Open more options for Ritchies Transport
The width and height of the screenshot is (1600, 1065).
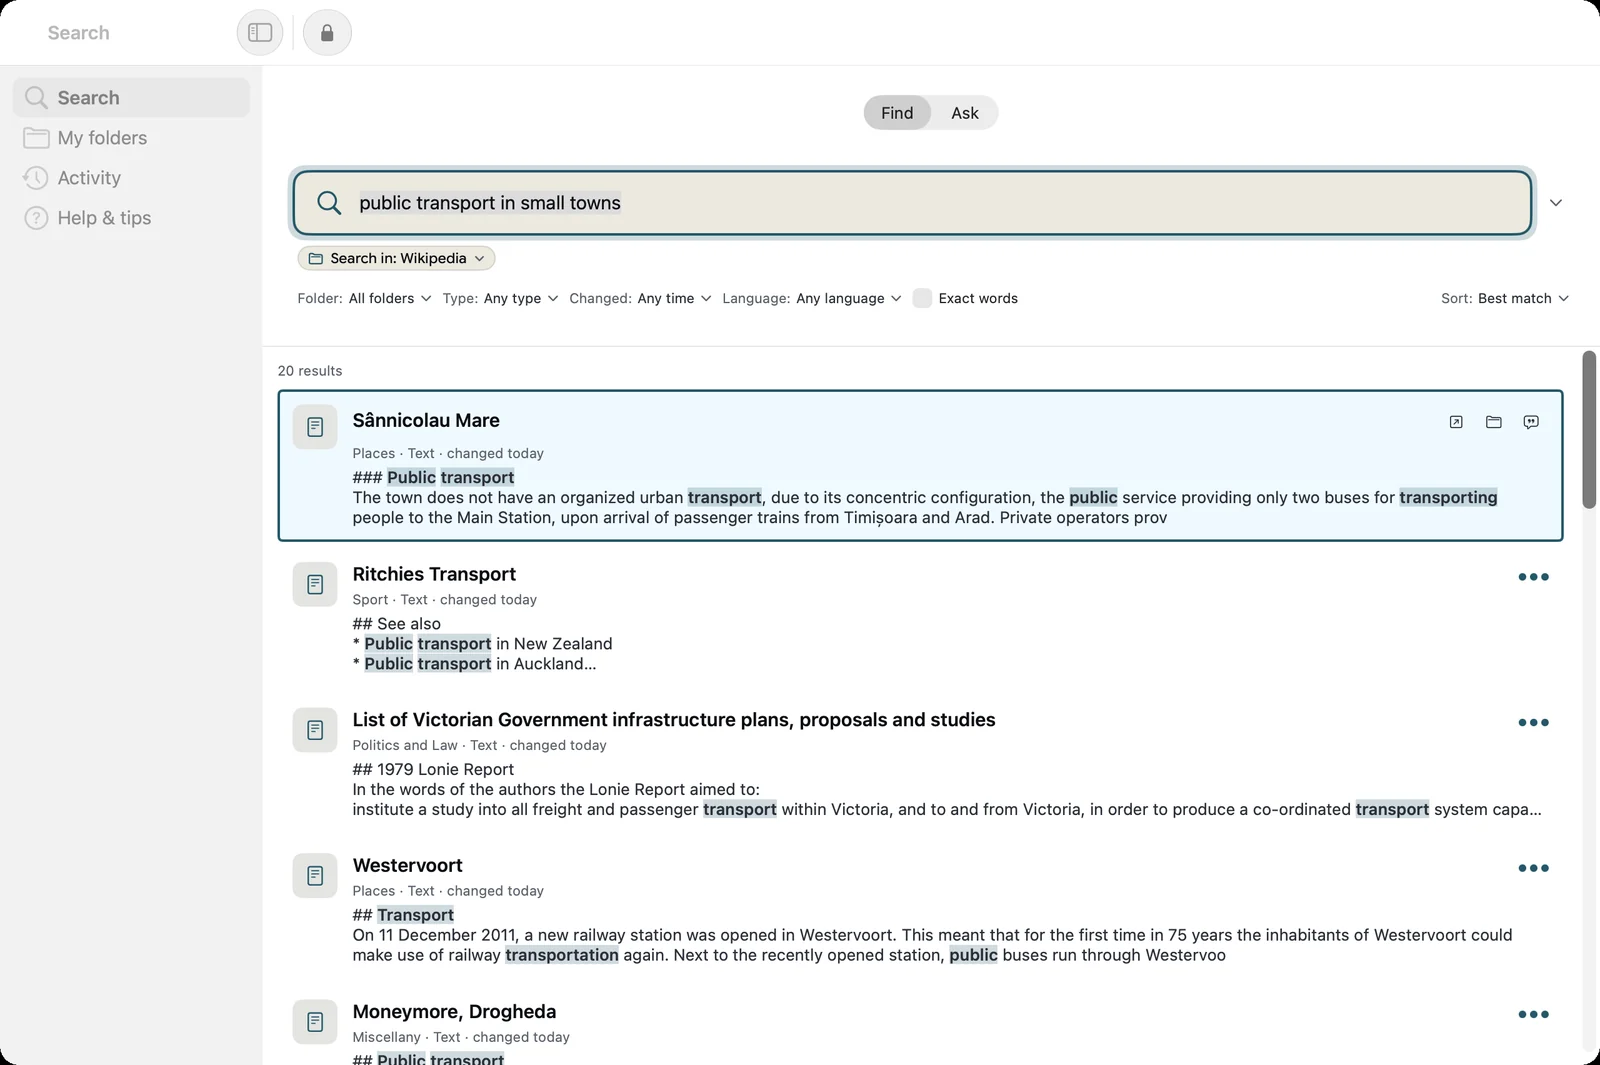(x=1533, y=577)
